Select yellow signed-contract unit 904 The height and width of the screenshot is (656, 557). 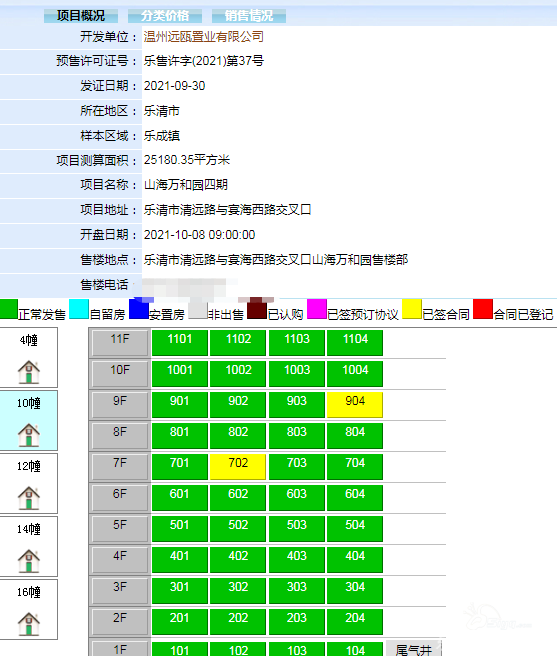click(355, 405)
